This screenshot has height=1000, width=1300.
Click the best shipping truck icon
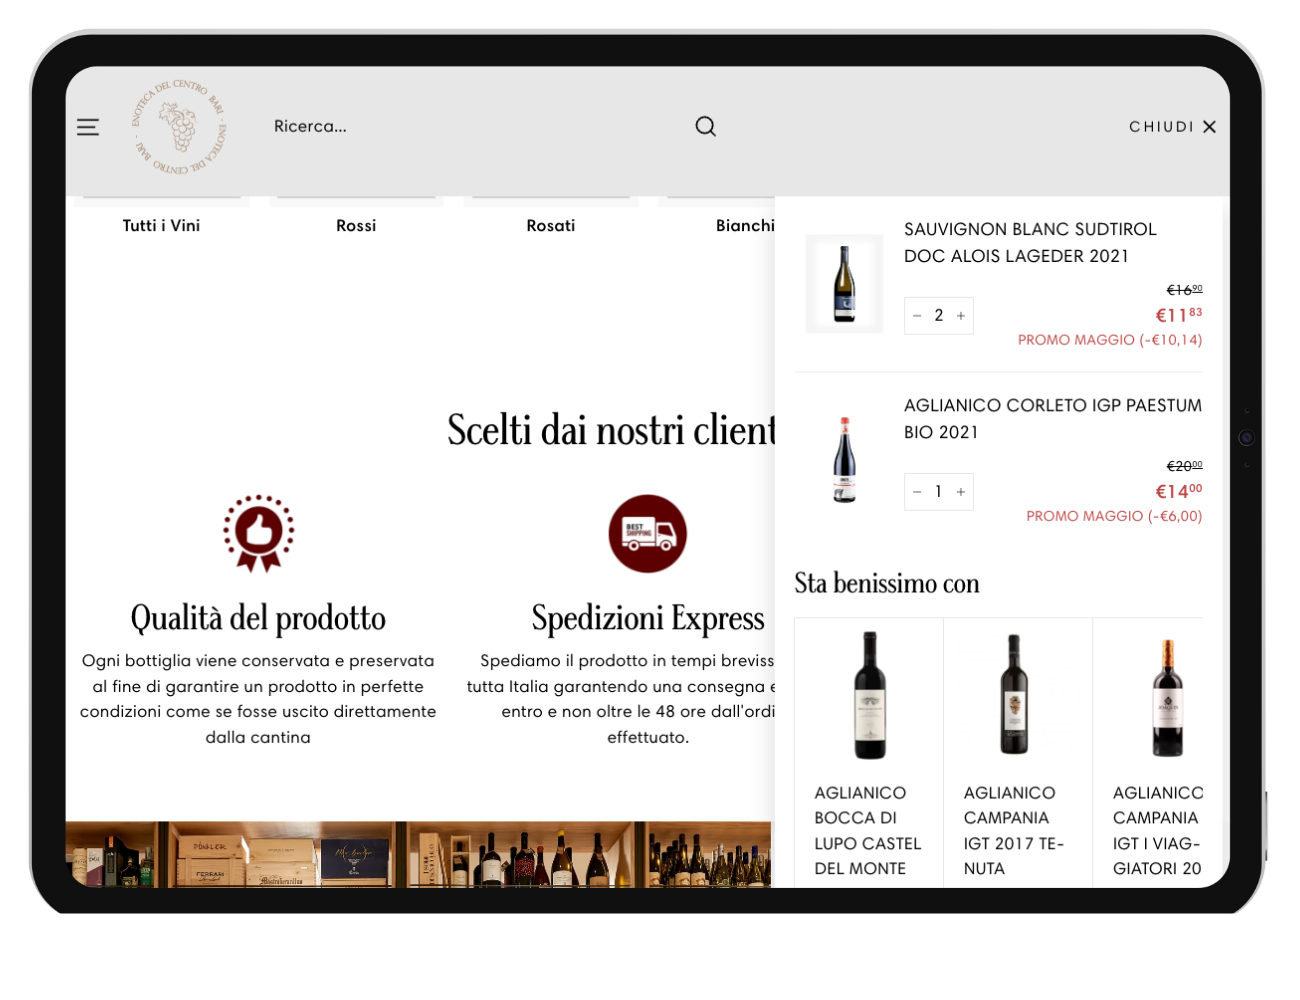[x=648, y=534]
